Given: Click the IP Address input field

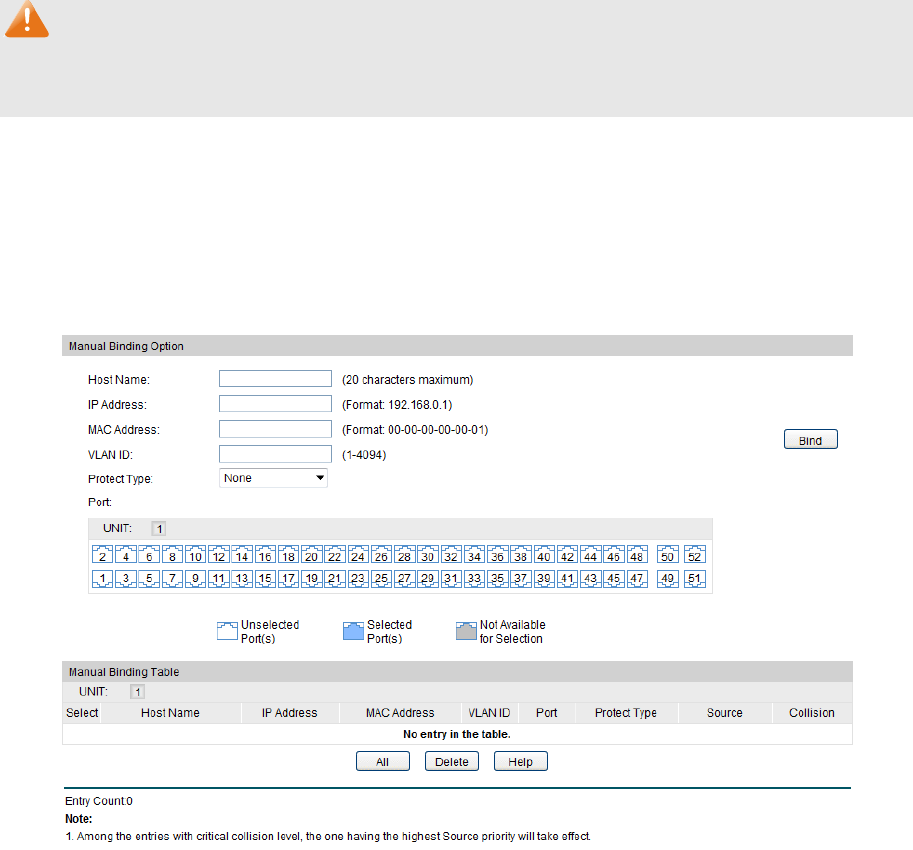Looking at the screenshot, I should coord(275,403).
